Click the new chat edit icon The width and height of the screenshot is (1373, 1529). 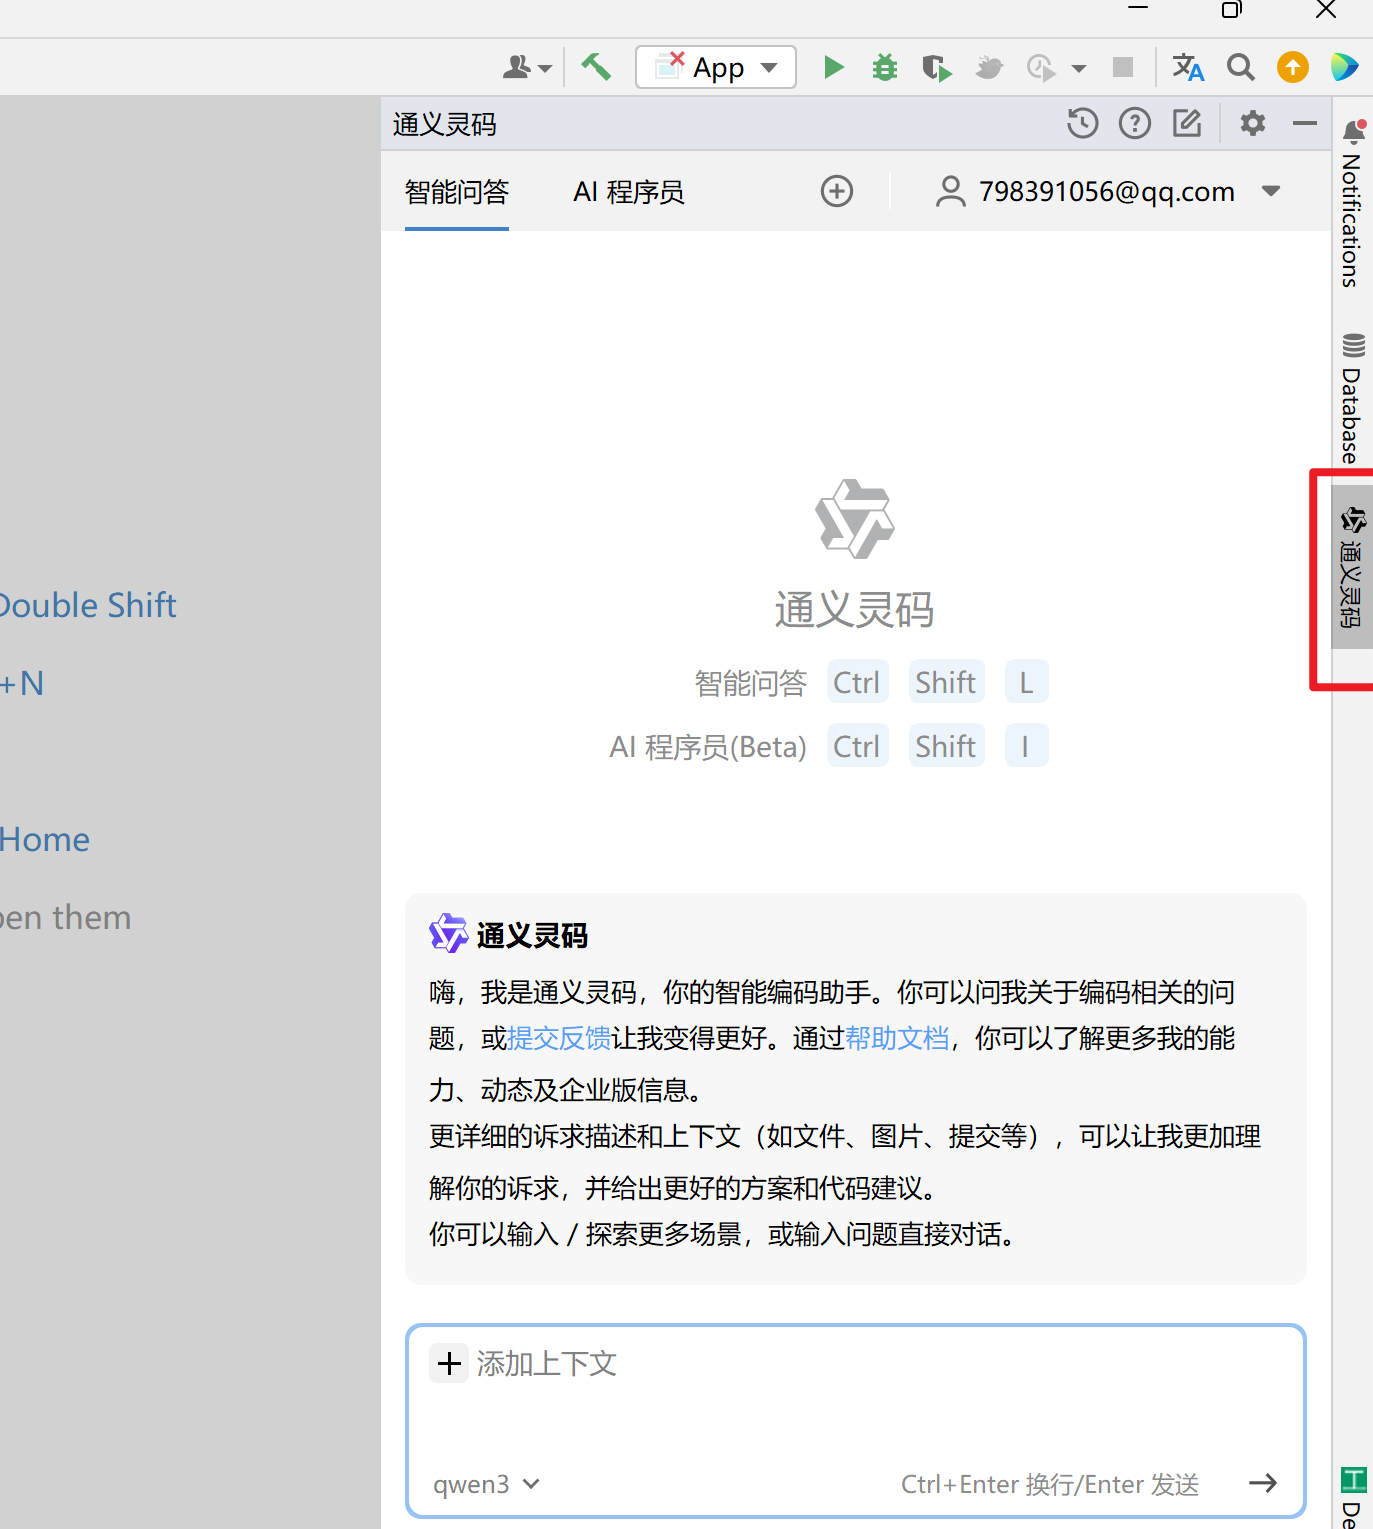[1187, 123]
